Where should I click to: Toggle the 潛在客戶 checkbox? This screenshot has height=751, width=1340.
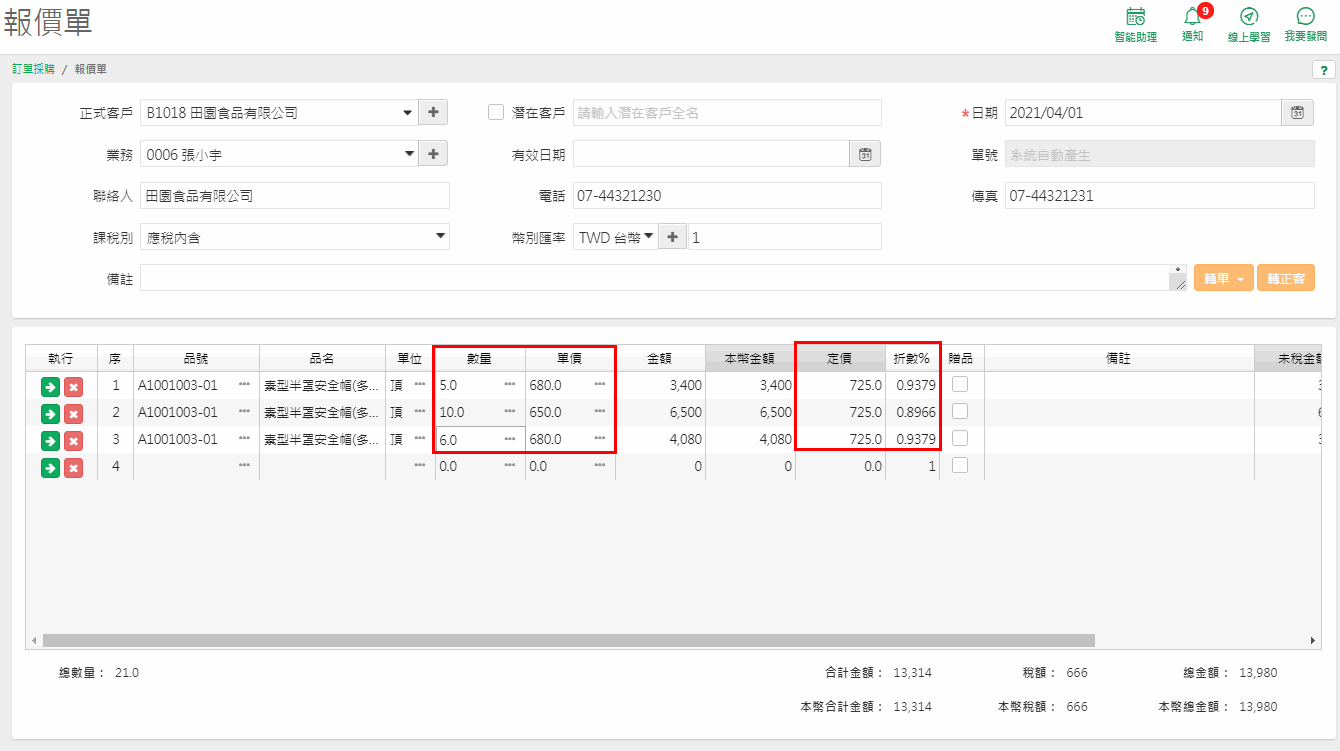496,113
